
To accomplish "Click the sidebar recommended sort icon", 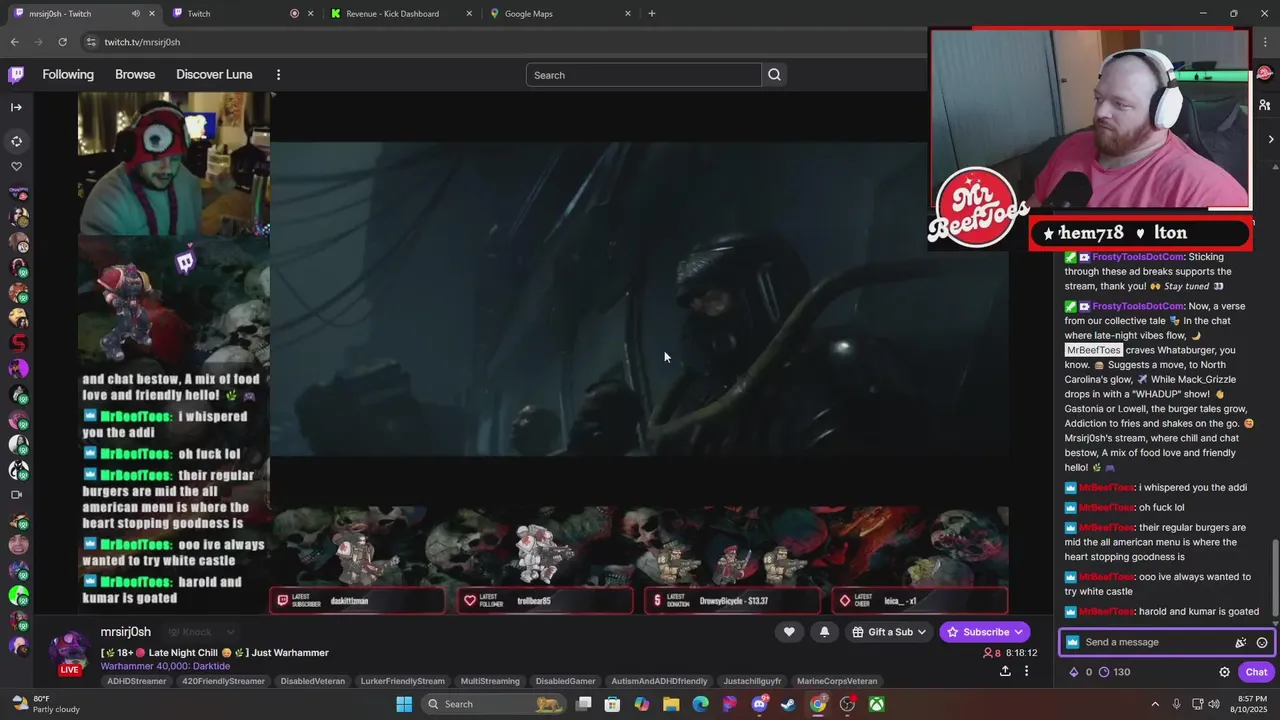I will [x=16, y=141].
